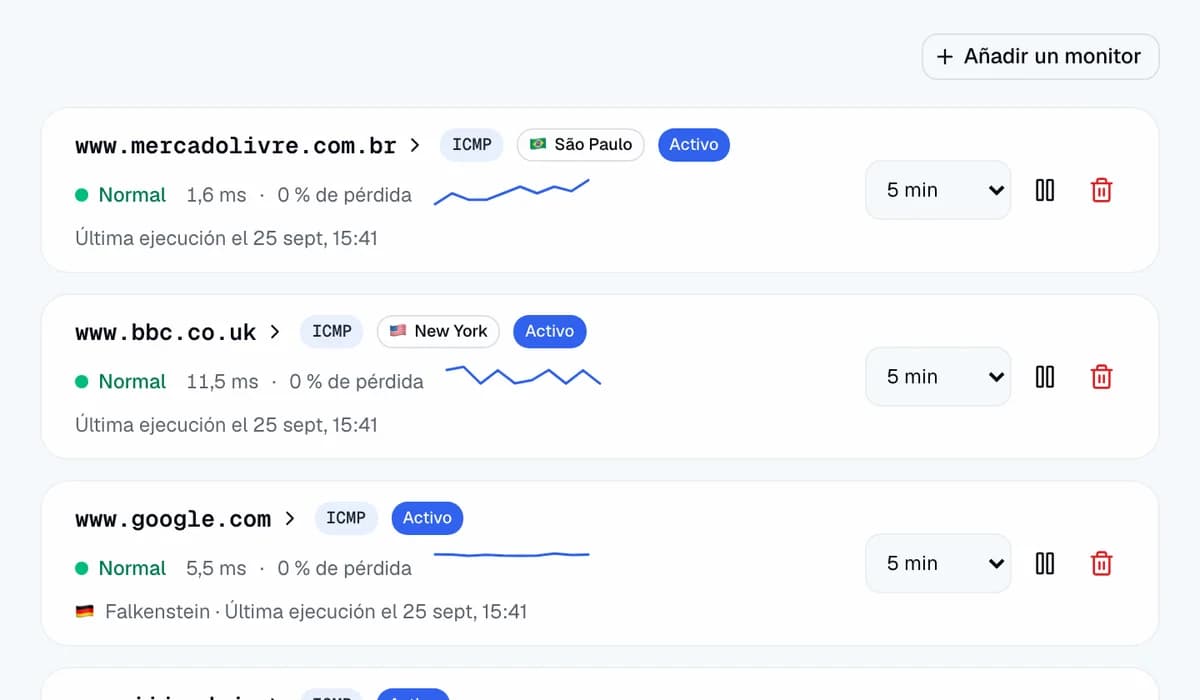Viewport: 1200px width, 700px height.
Task: Click "Última ejecución" text under mercadolivre status
Action: coord(227,238)
